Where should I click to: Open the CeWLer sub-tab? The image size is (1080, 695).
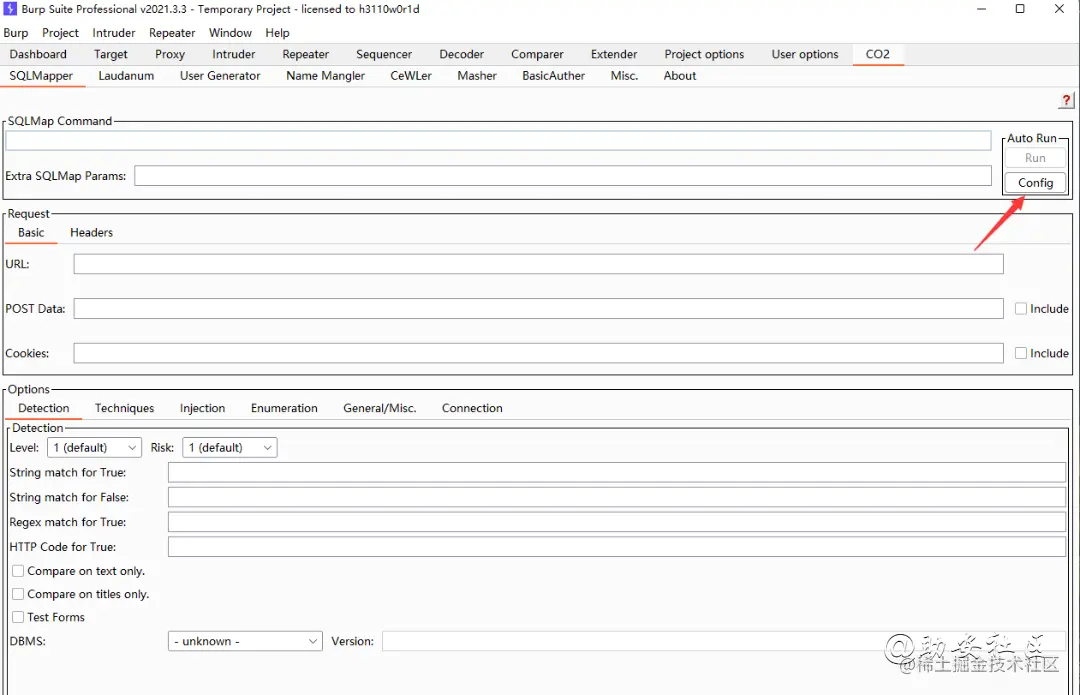[x=411, y=76]
